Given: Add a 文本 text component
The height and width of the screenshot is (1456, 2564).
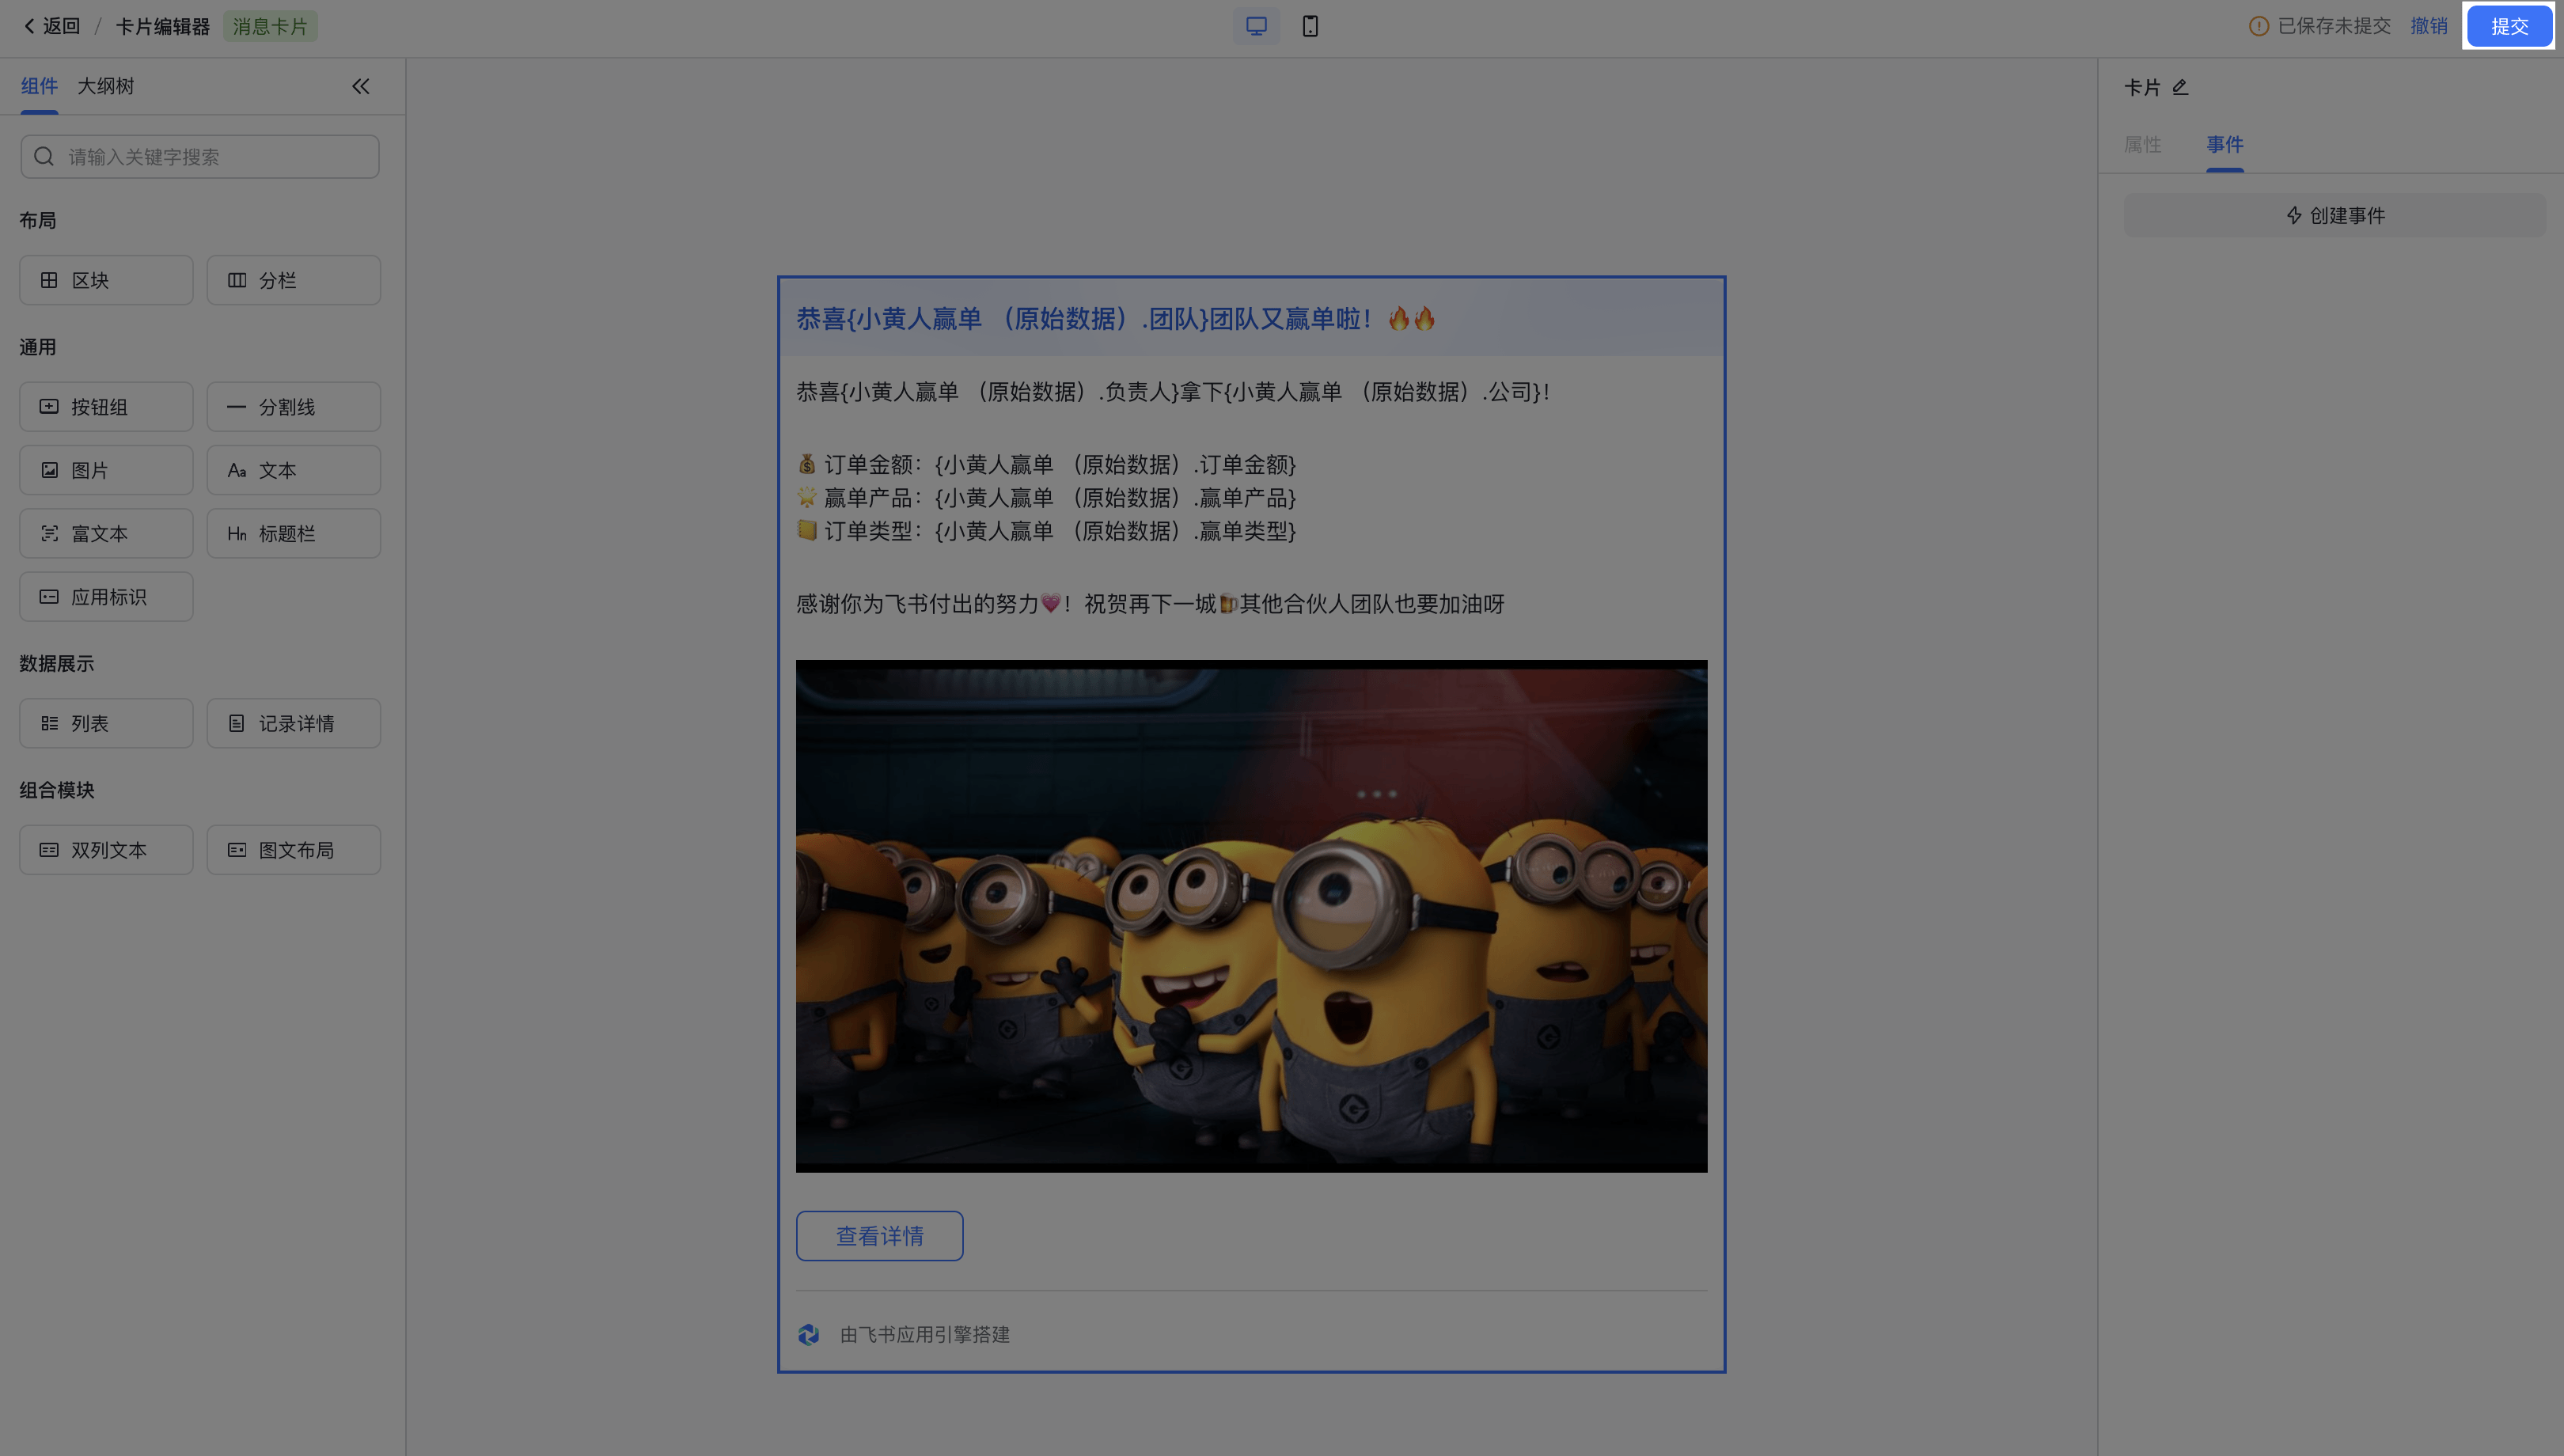Looking at the screenshot, I should [293, 470].
